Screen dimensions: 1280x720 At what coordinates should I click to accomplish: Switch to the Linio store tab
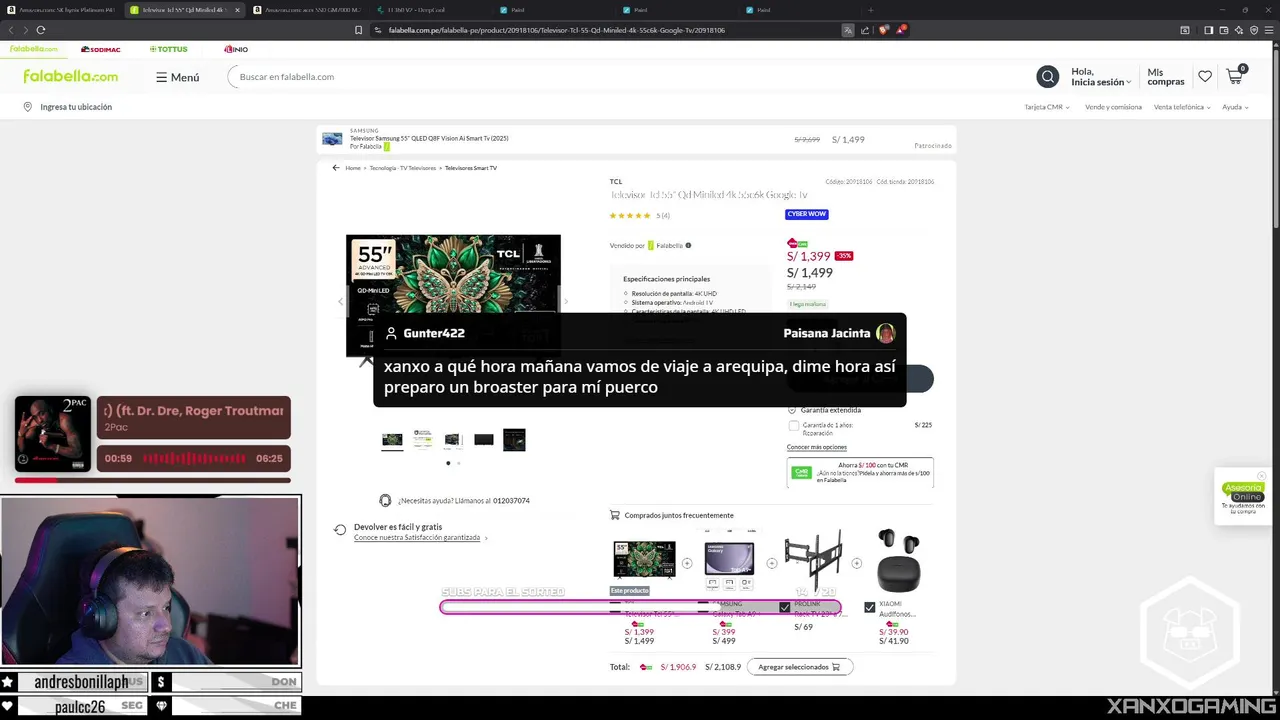click(x=236, y=49)
